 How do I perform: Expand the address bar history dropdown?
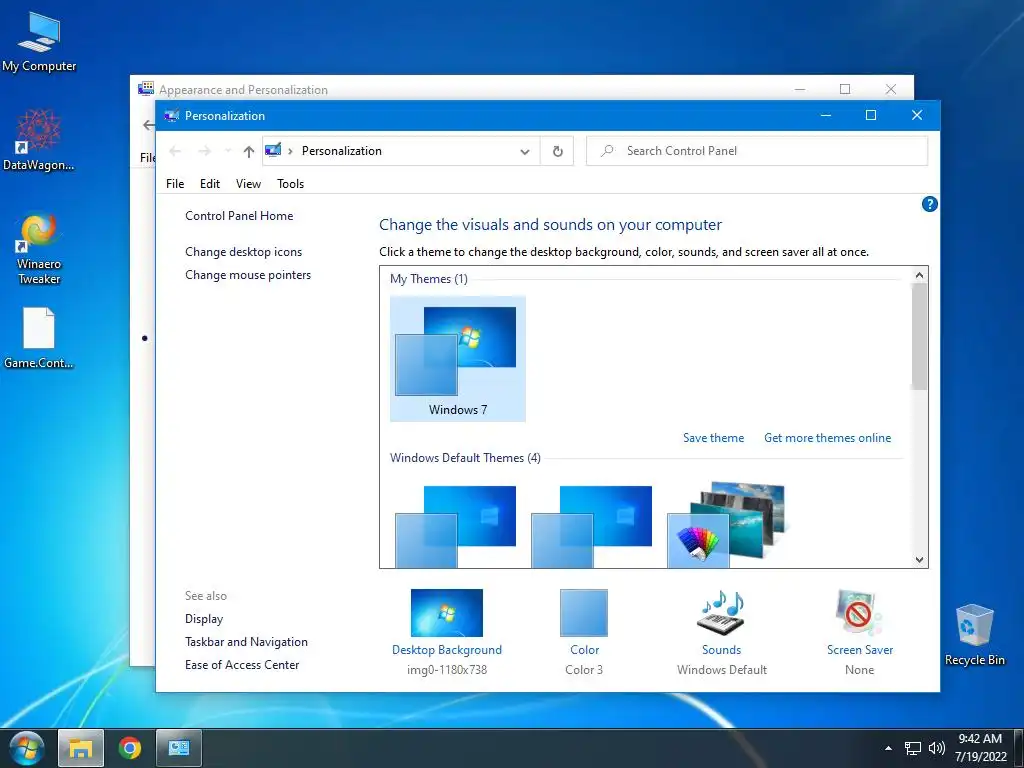(x=524, y=152)
